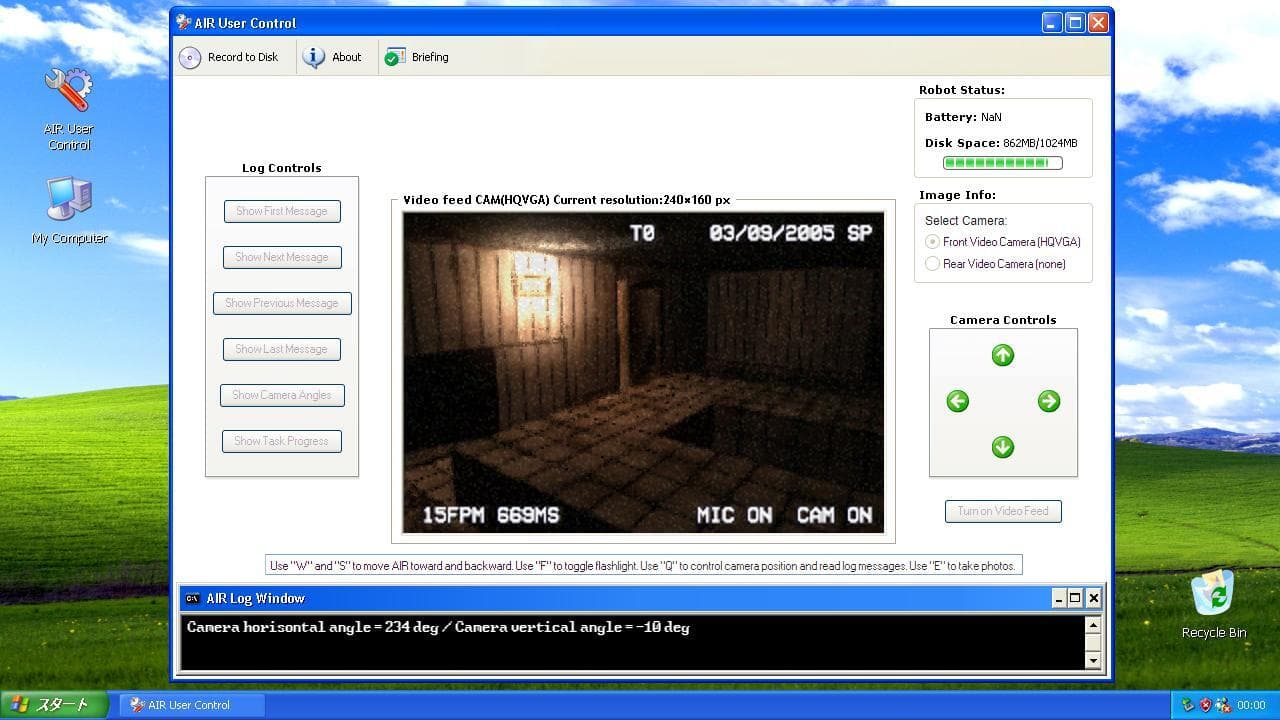This screenshot has height=720, width=1280.
Task: Click the AIR Log Window console icon
Action: click(192, 598)
